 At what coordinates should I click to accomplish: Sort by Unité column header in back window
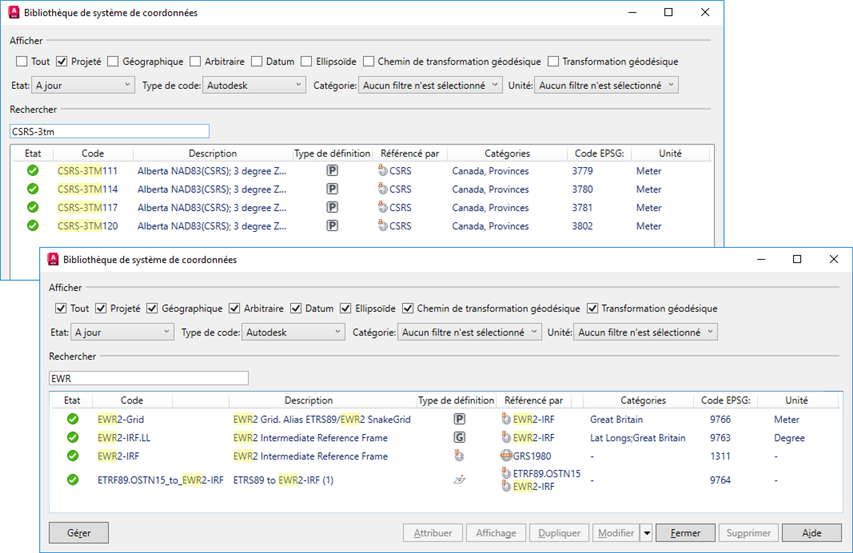point(670,153)
